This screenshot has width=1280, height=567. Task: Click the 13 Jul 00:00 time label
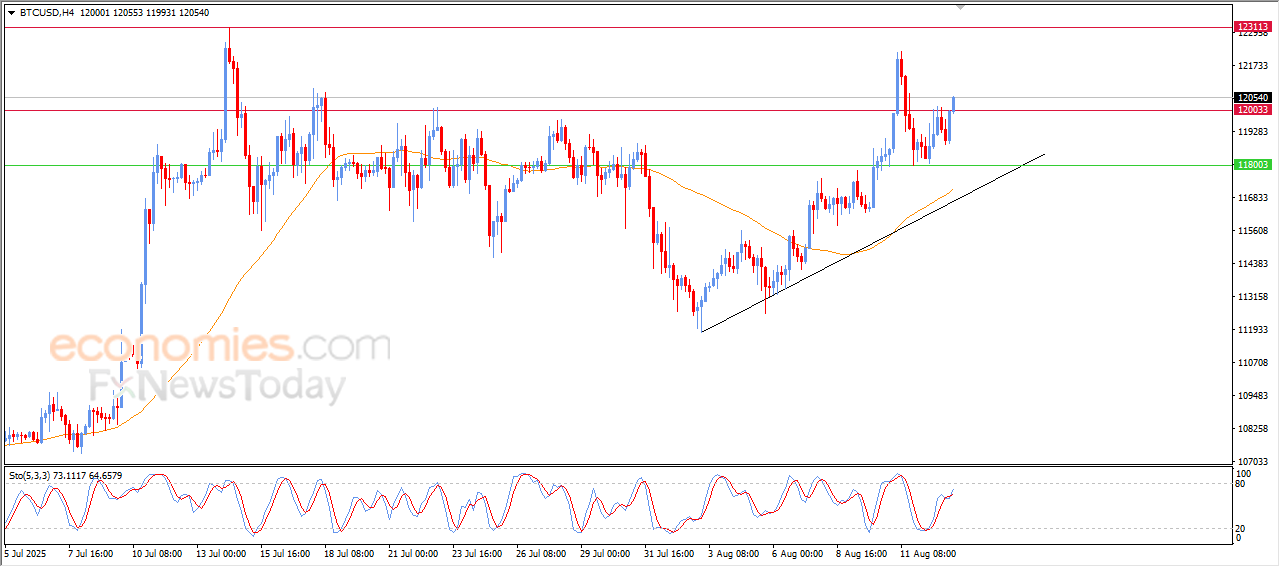(x=219, y=553)
